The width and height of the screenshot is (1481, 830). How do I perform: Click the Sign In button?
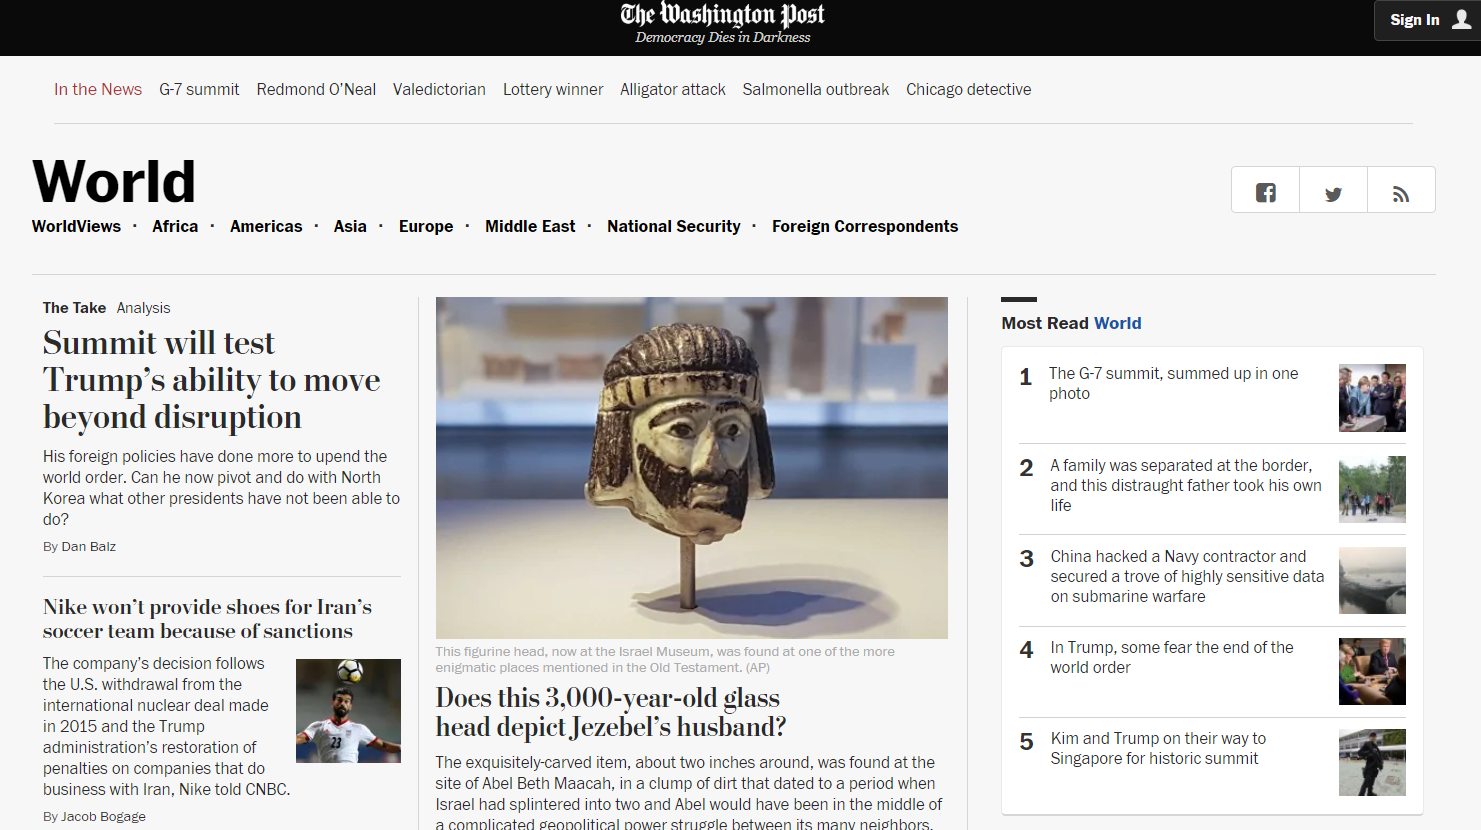pos(1415,20)
